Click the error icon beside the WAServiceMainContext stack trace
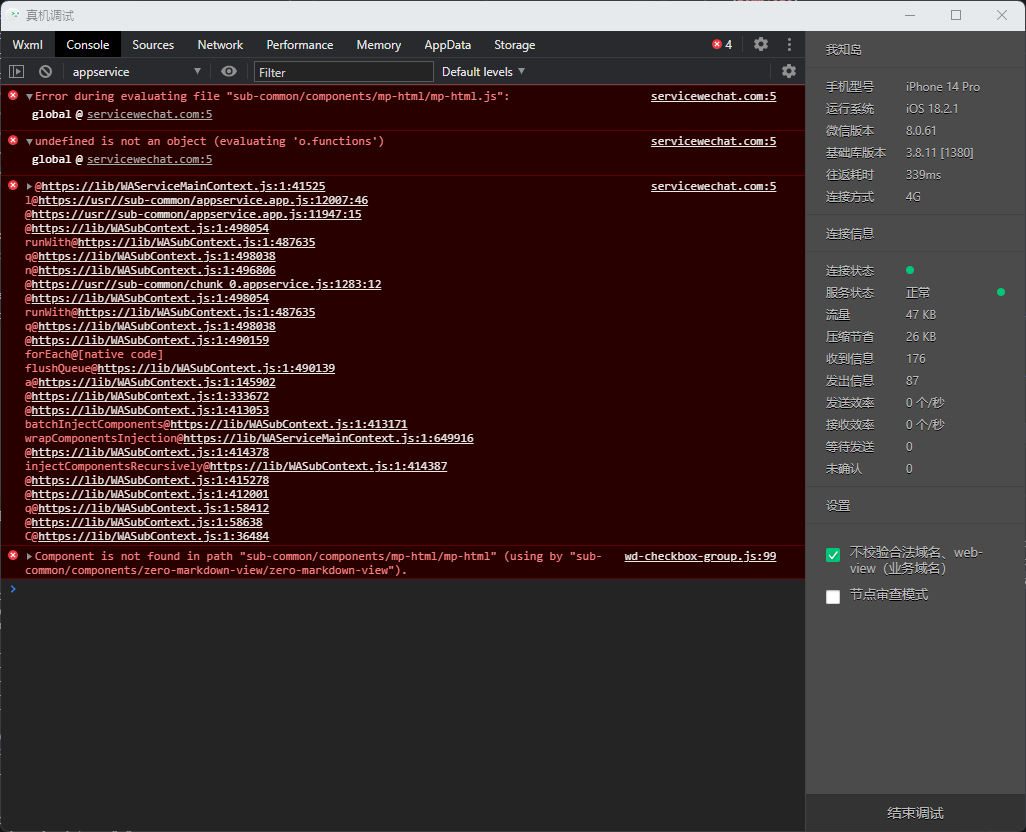 pos(13,186)
